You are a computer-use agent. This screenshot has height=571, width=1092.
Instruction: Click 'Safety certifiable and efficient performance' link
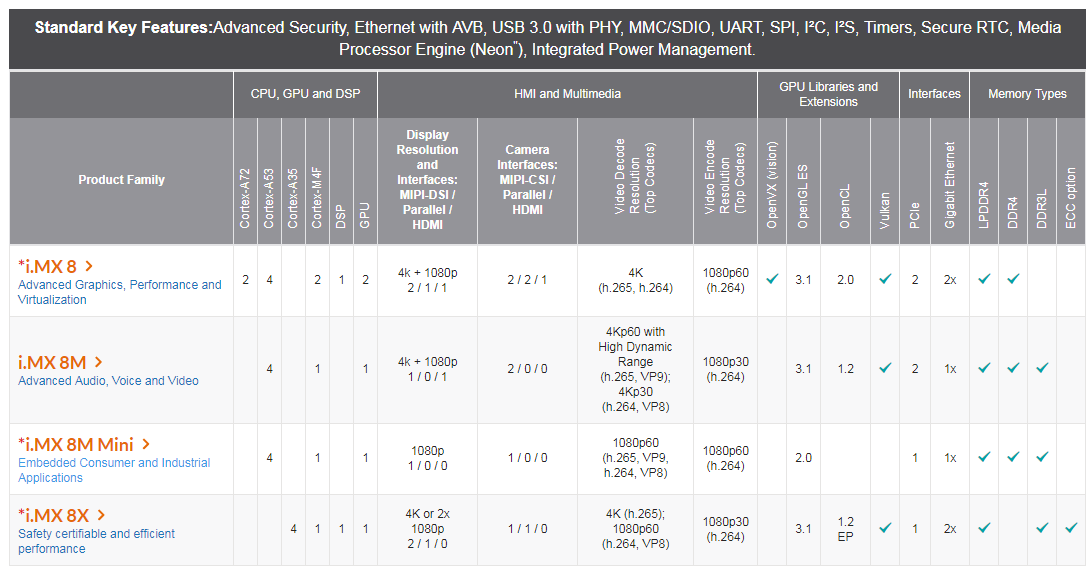point(96,541)
